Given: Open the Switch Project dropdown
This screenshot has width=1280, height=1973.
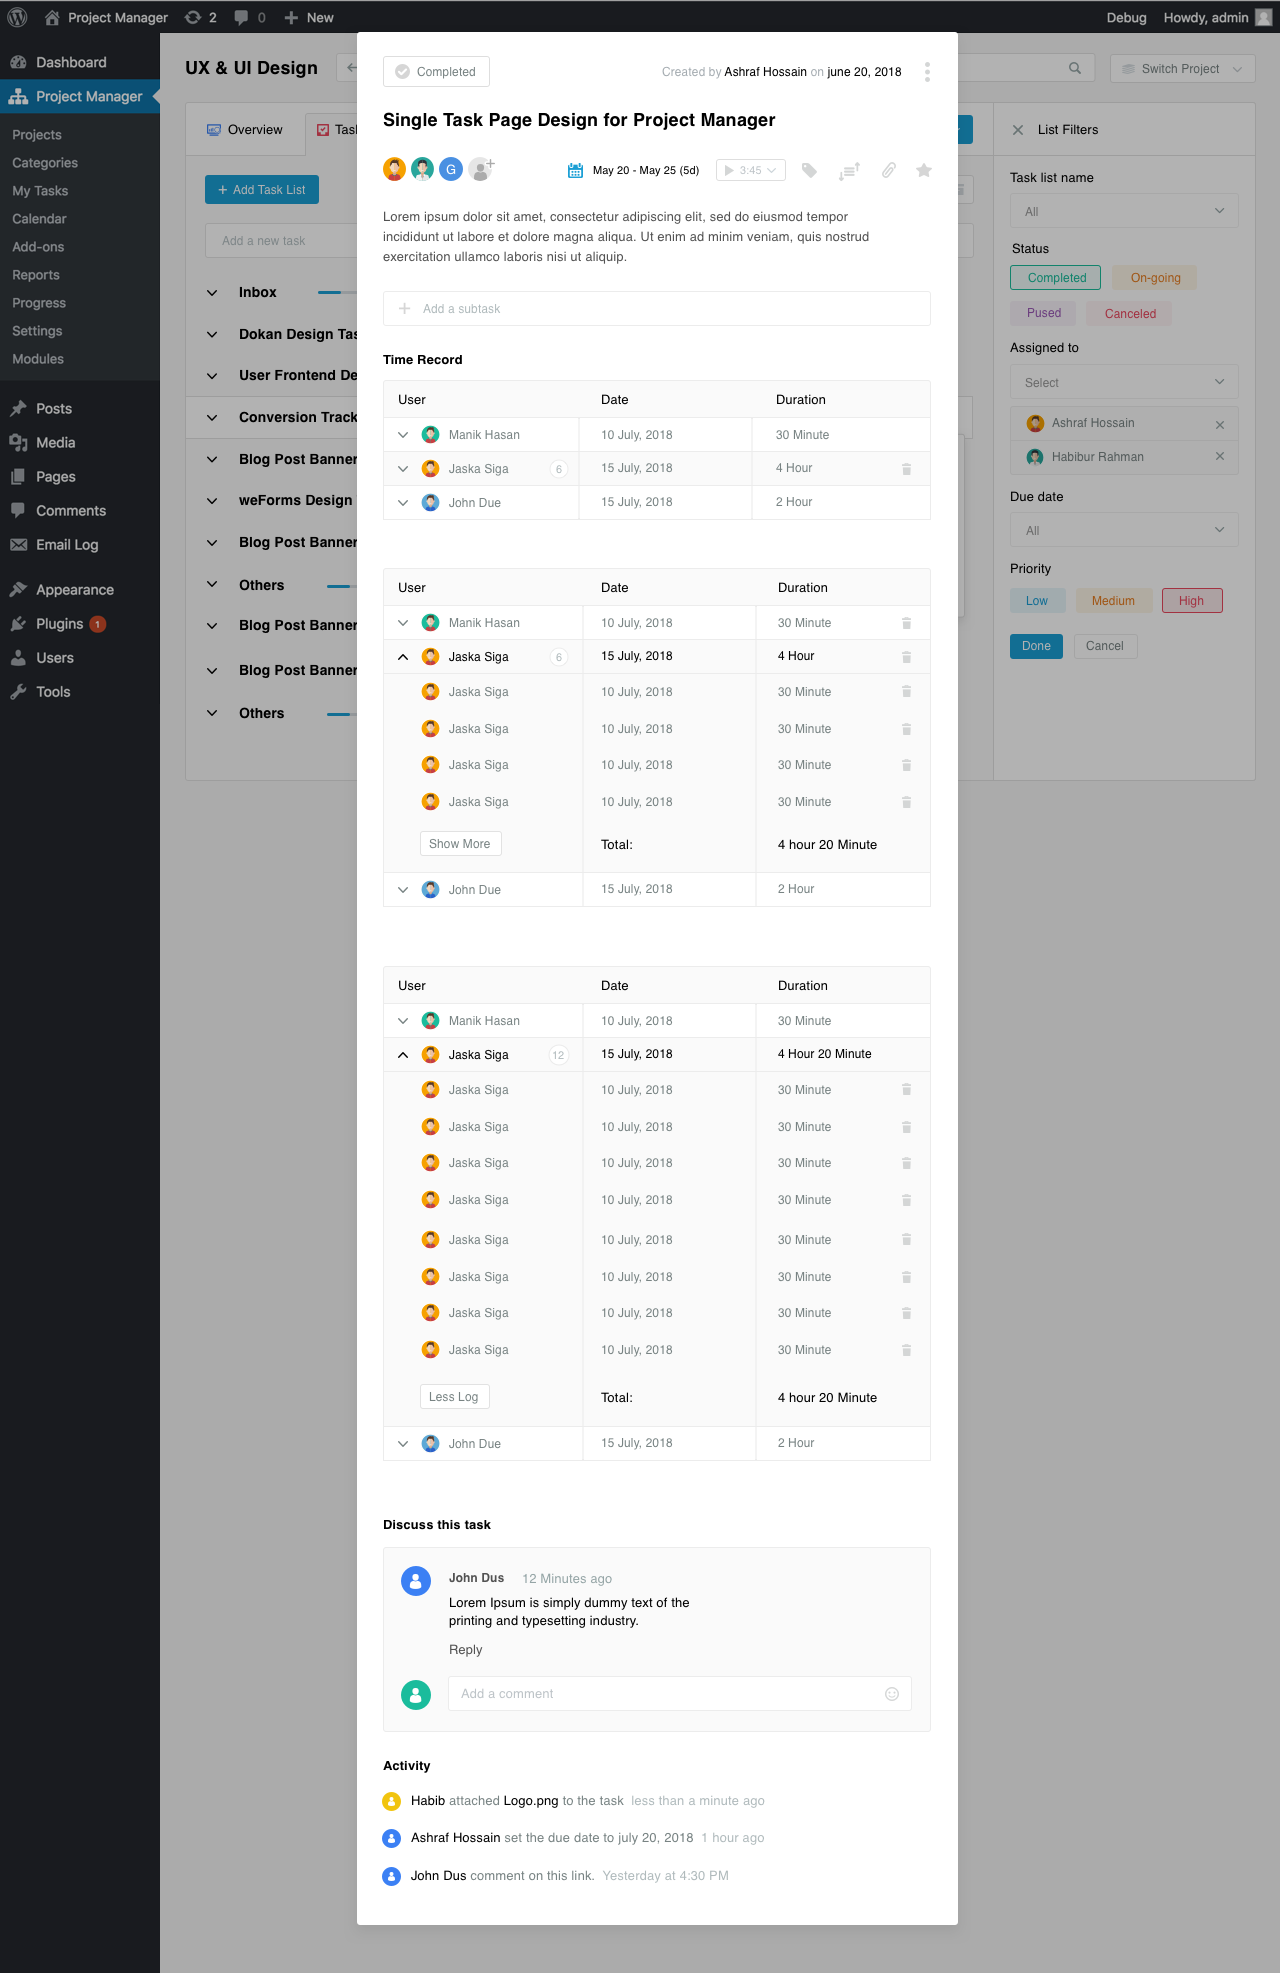Looking at the screenshot, I should 1182,69.
